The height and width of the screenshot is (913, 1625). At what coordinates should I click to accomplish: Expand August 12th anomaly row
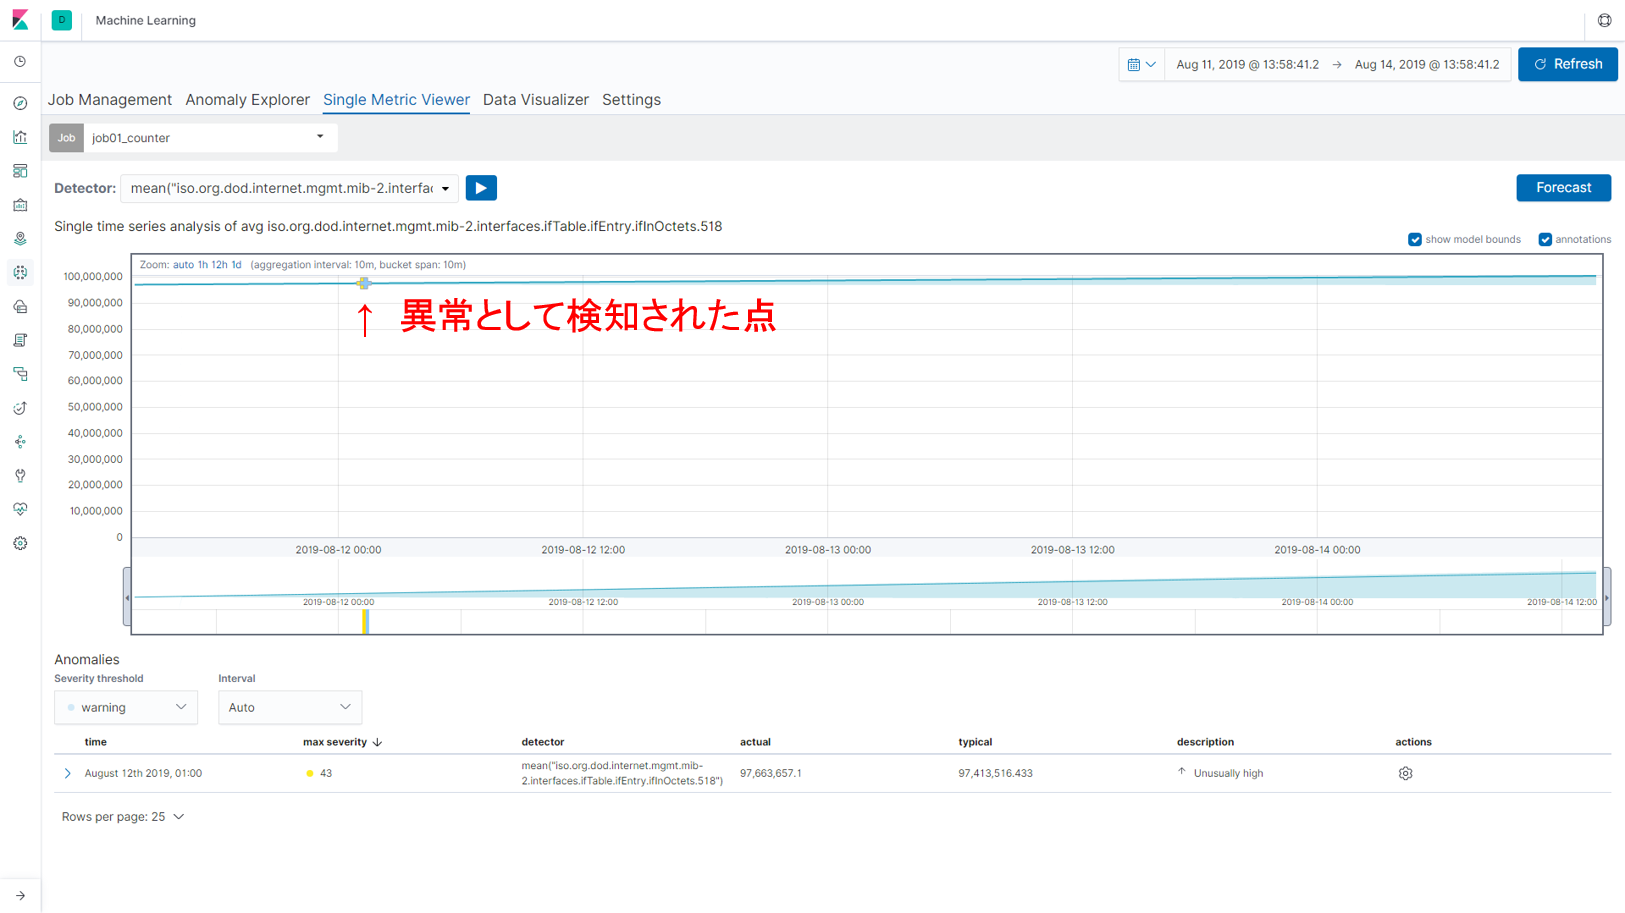tap(67, 773)
